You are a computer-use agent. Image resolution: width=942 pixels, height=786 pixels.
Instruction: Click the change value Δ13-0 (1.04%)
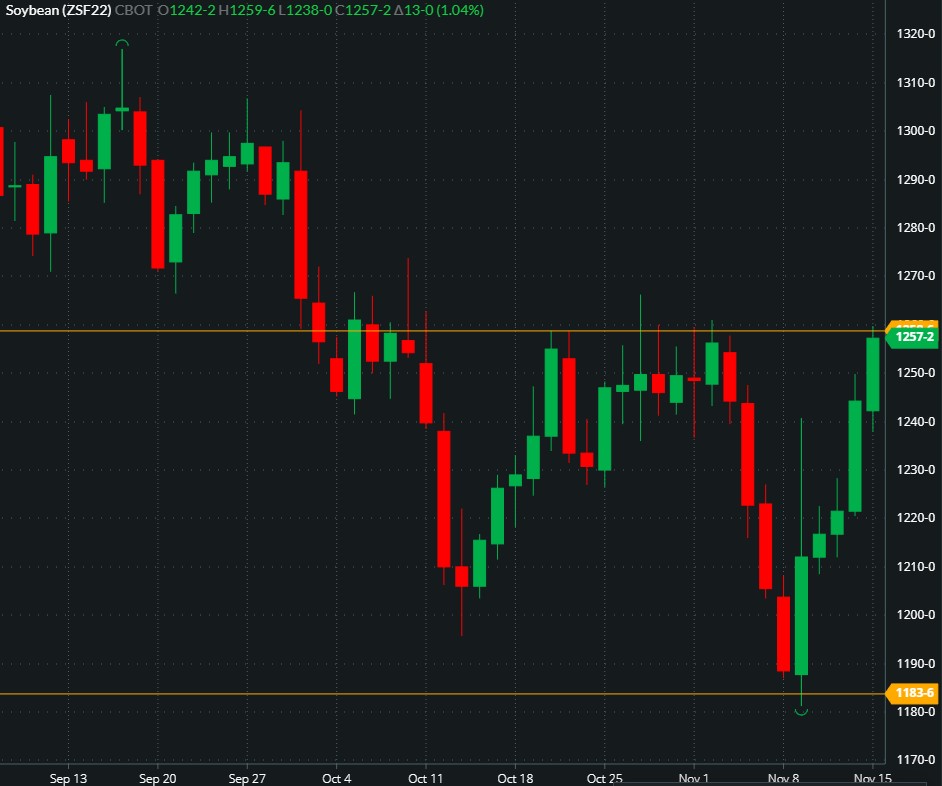[x=437, y=9]
